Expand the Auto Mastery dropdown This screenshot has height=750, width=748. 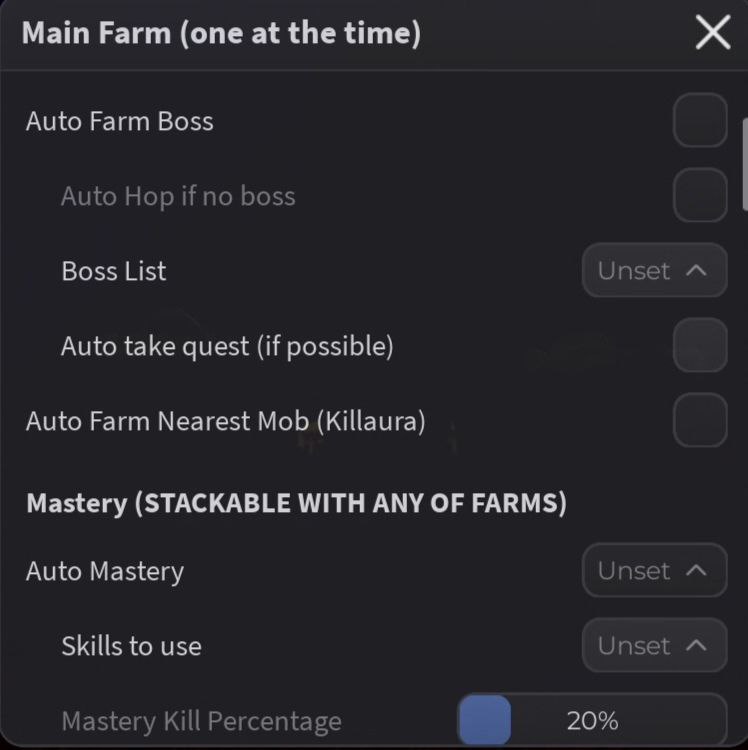pyautogui.click(x=653, y=571)
